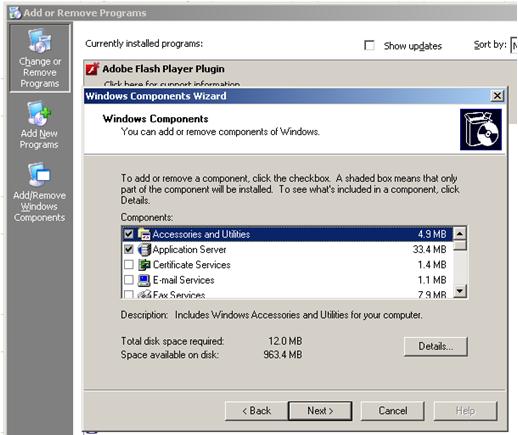518x435 pixels.
Task: Click the Adobe Flash Player Plugin icon
Action: (92, 69)
